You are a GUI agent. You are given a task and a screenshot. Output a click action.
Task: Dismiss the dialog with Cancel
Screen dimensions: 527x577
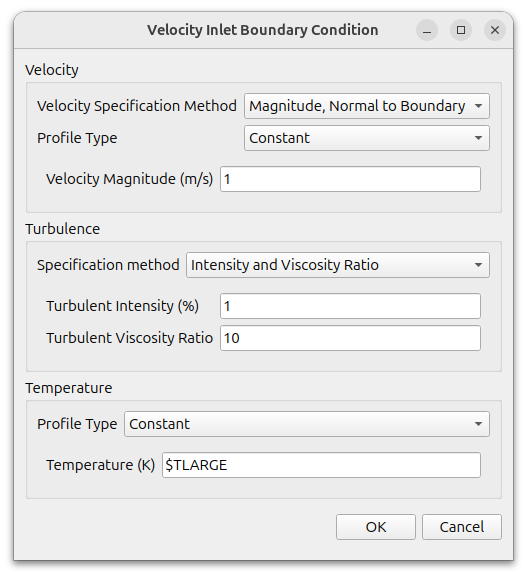(x=462, y=527)
